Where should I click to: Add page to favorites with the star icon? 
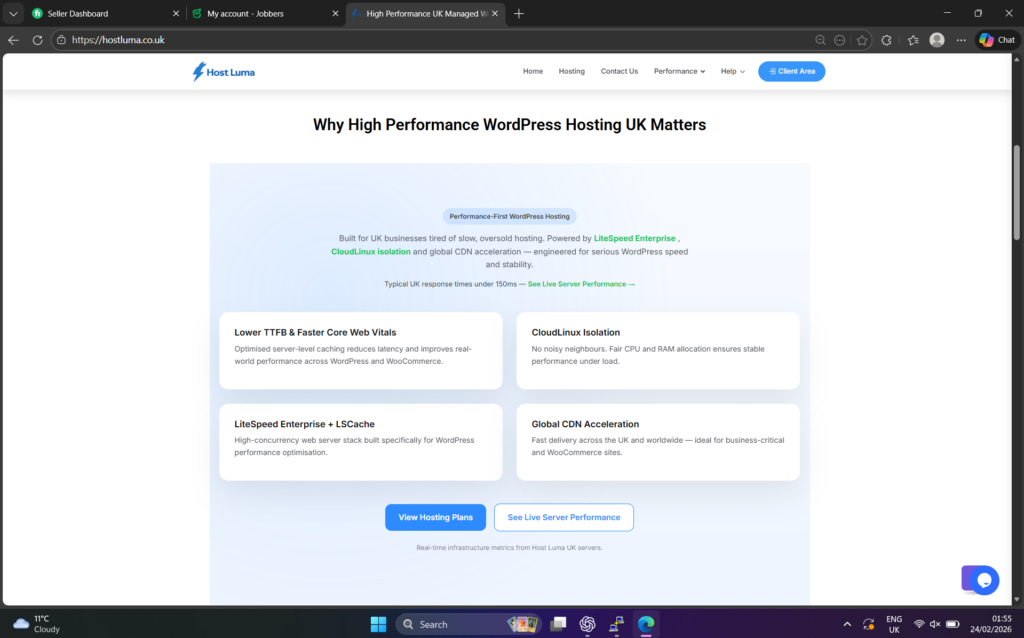click(x=862, y=40)
